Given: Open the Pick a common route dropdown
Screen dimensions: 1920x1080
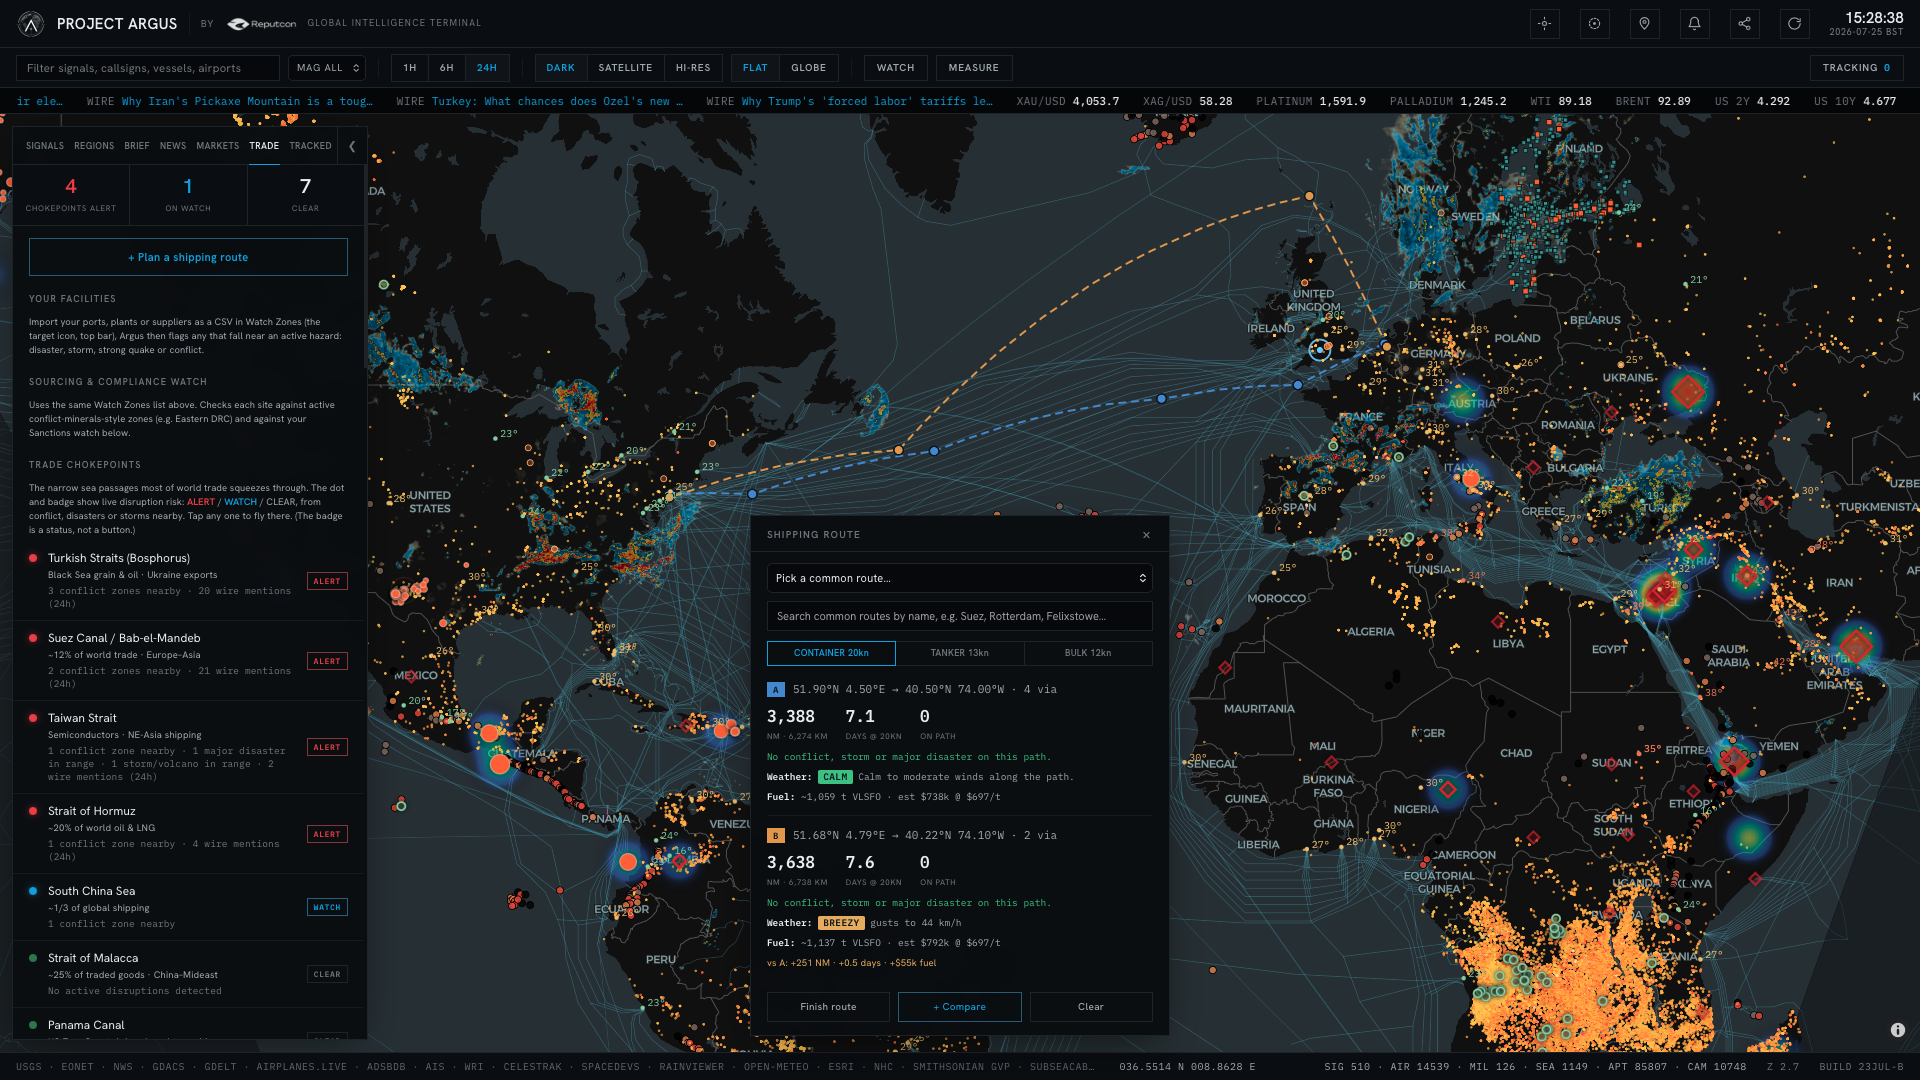Looking at the screenshot, I should [x=960, y=578].
